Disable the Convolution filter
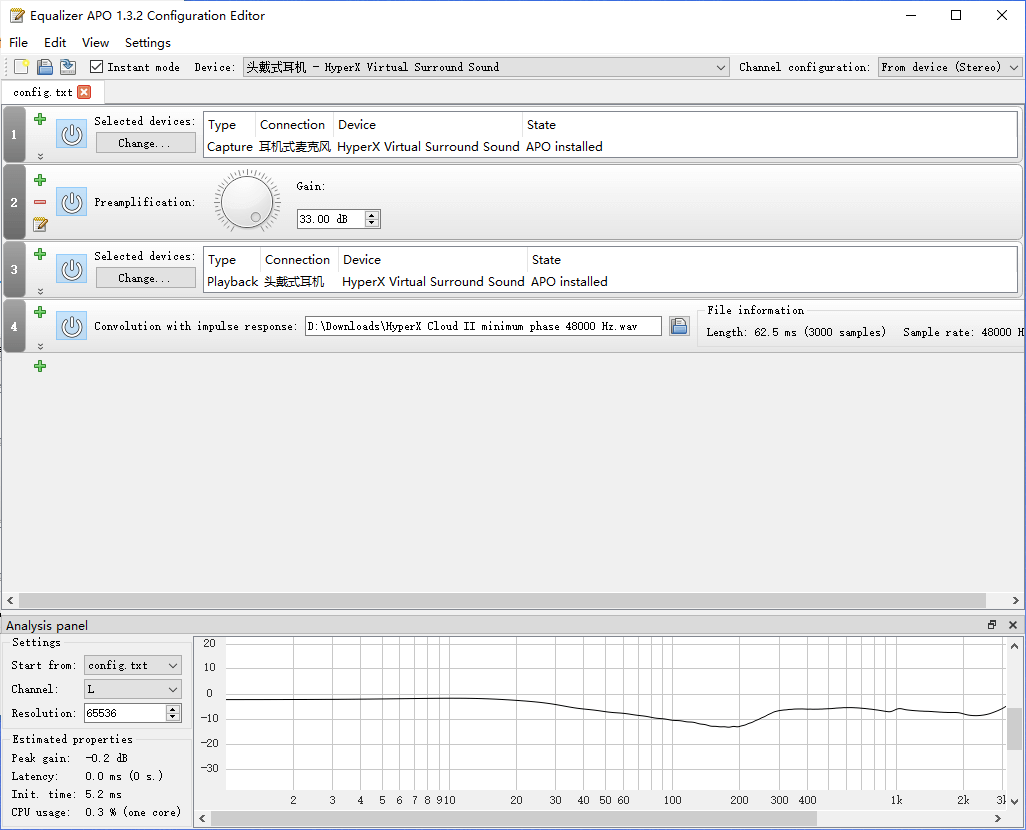 coord(71,325)
